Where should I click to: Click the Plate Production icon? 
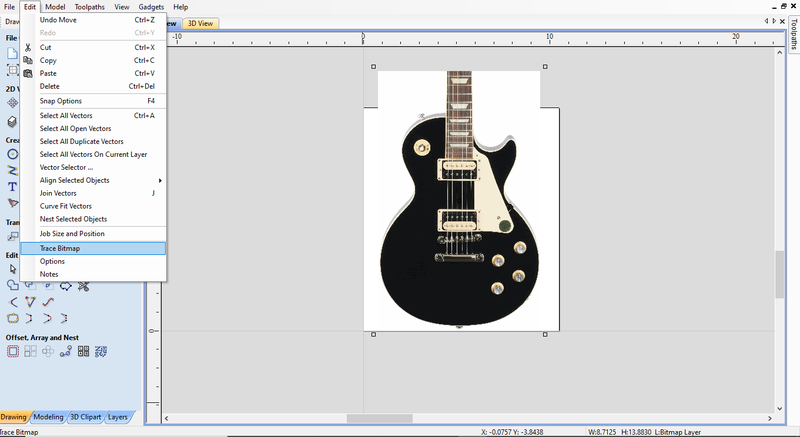pyautogui.click(x=83, y=351)
